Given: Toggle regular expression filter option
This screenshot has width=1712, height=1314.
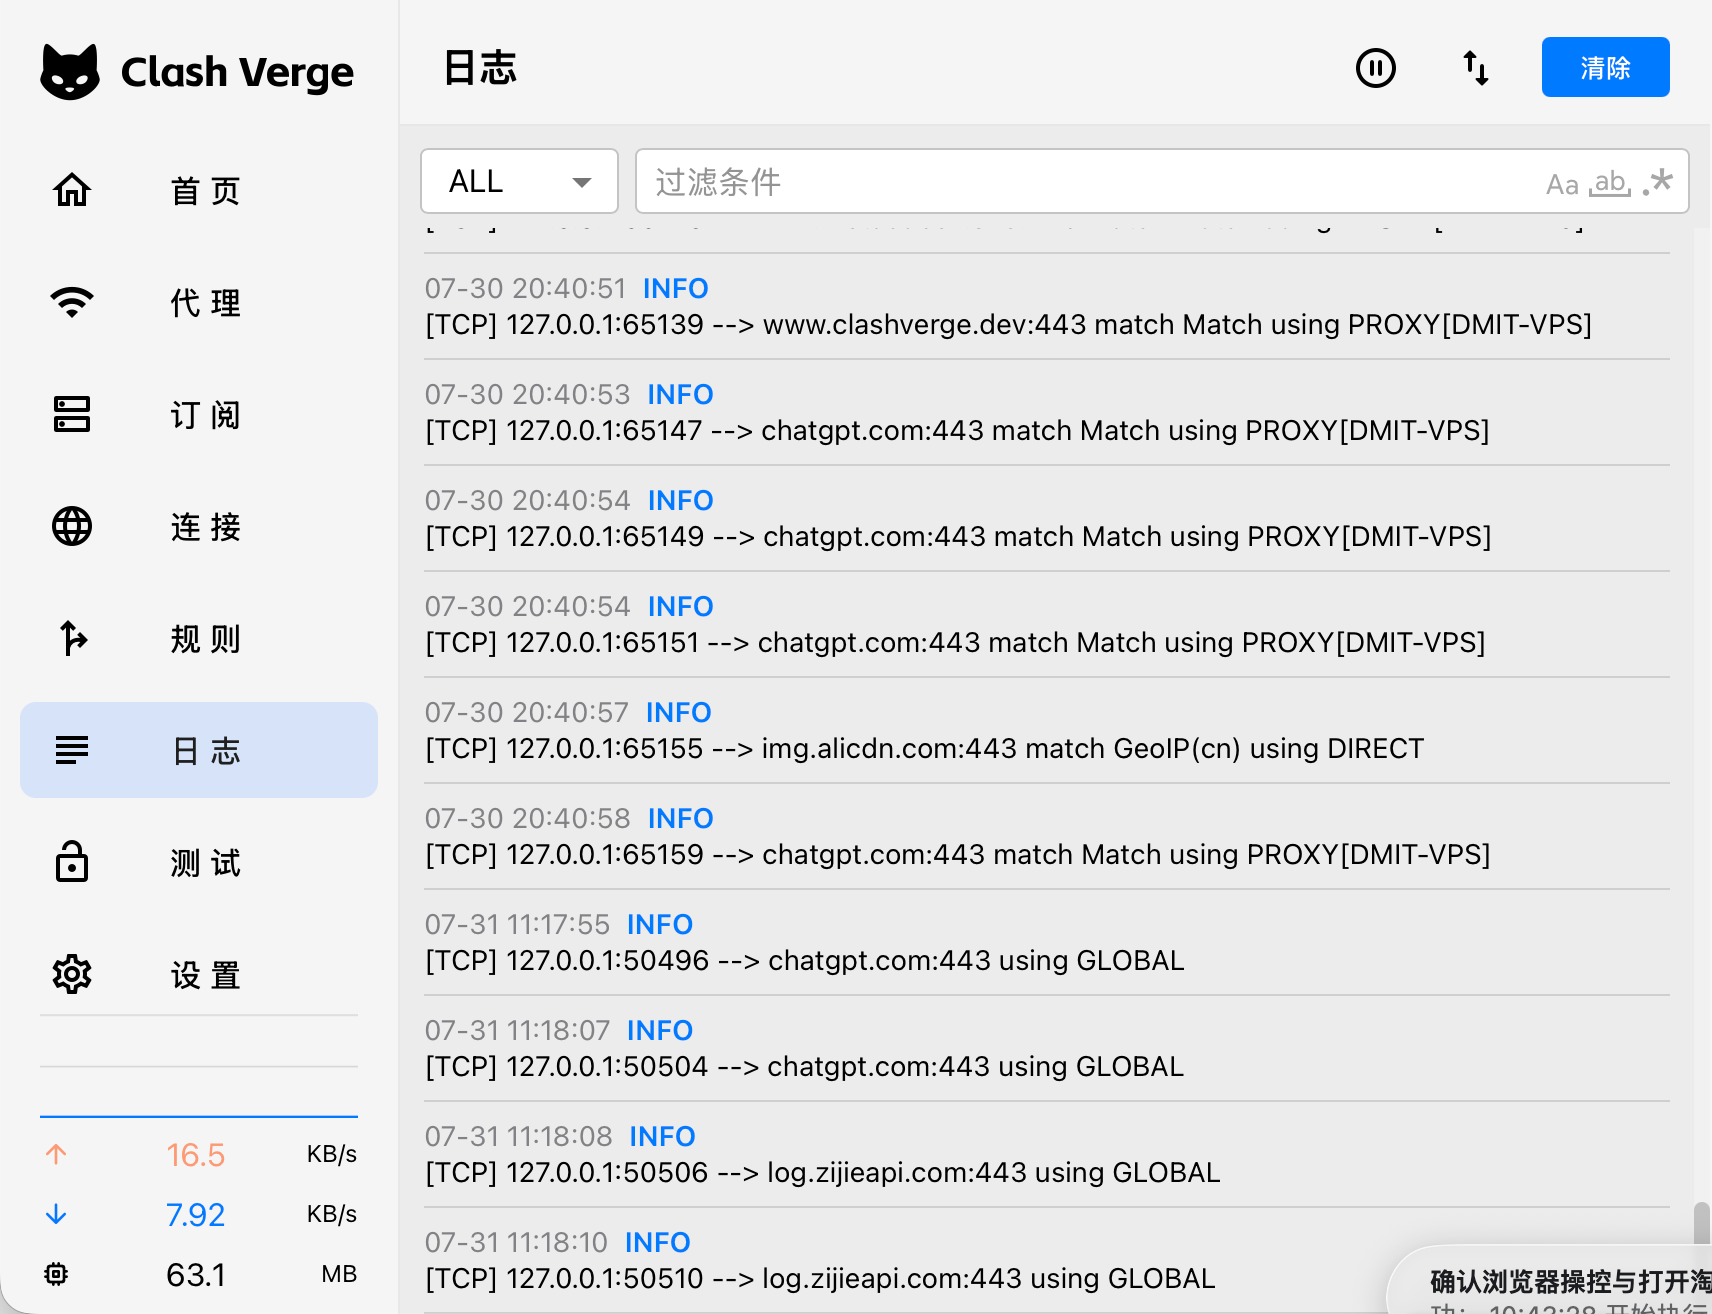Looking at the screenshot, I should 1658,182.
